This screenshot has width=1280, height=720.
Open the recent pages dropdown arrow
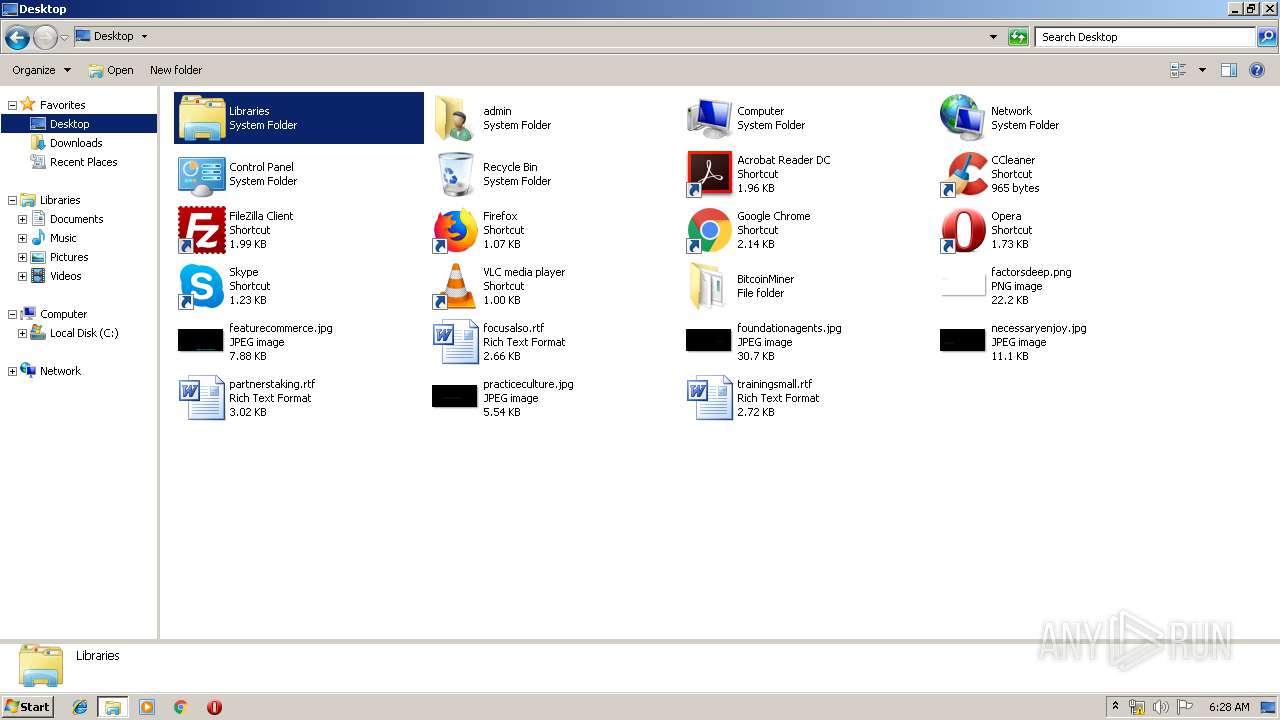(x=65, y=38)
